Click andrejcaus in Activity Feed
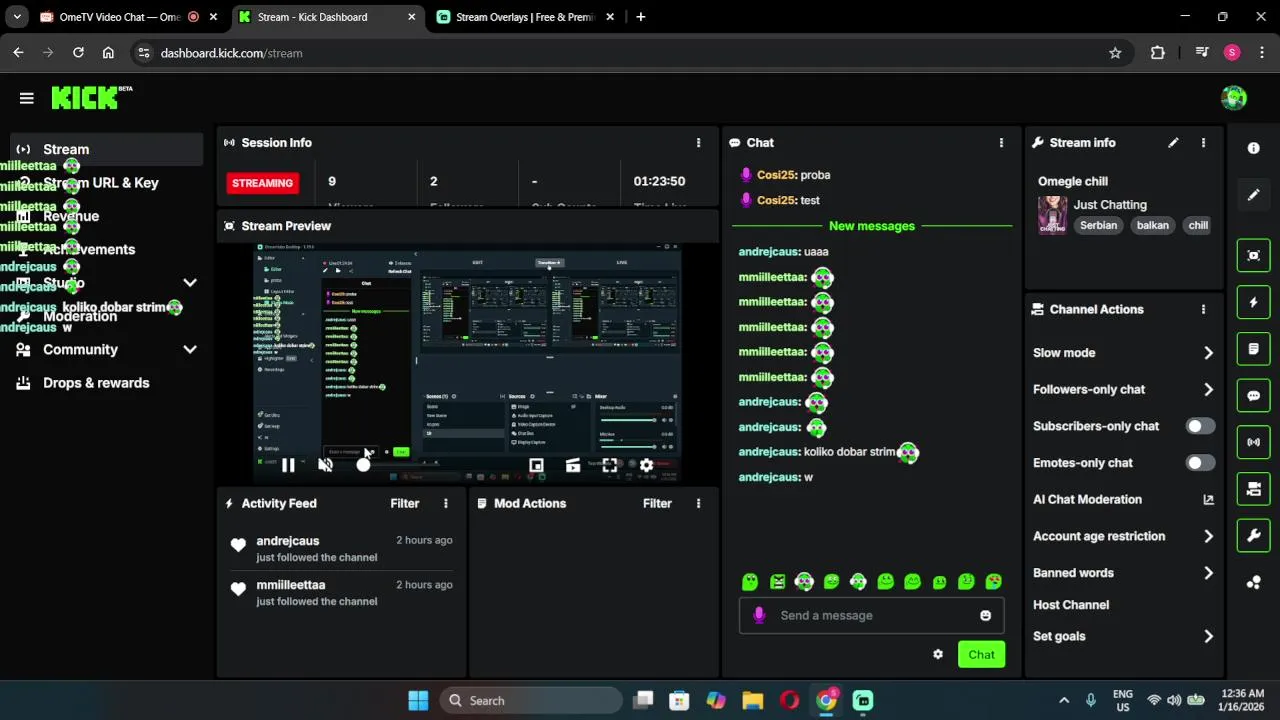 coord(288,541)
